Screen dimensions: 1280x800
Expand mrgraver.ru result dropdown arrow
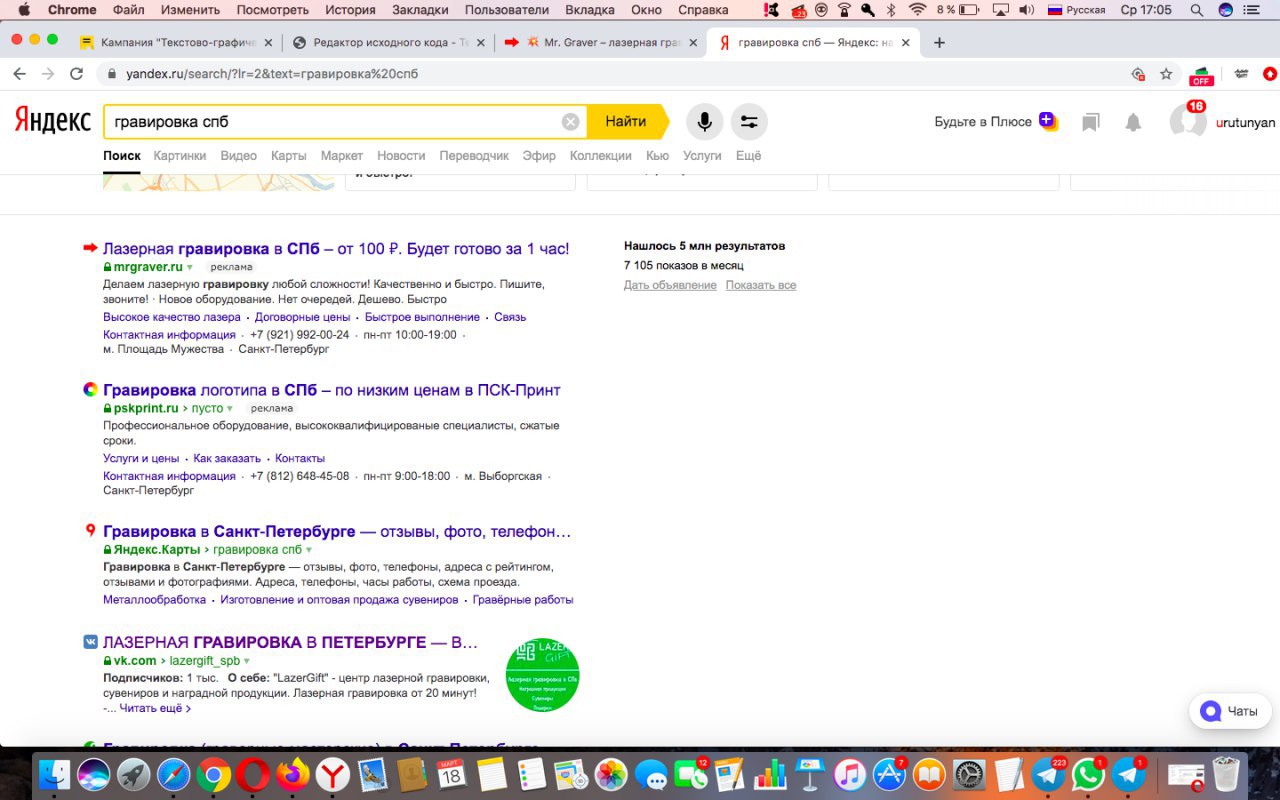click(190, 268)
